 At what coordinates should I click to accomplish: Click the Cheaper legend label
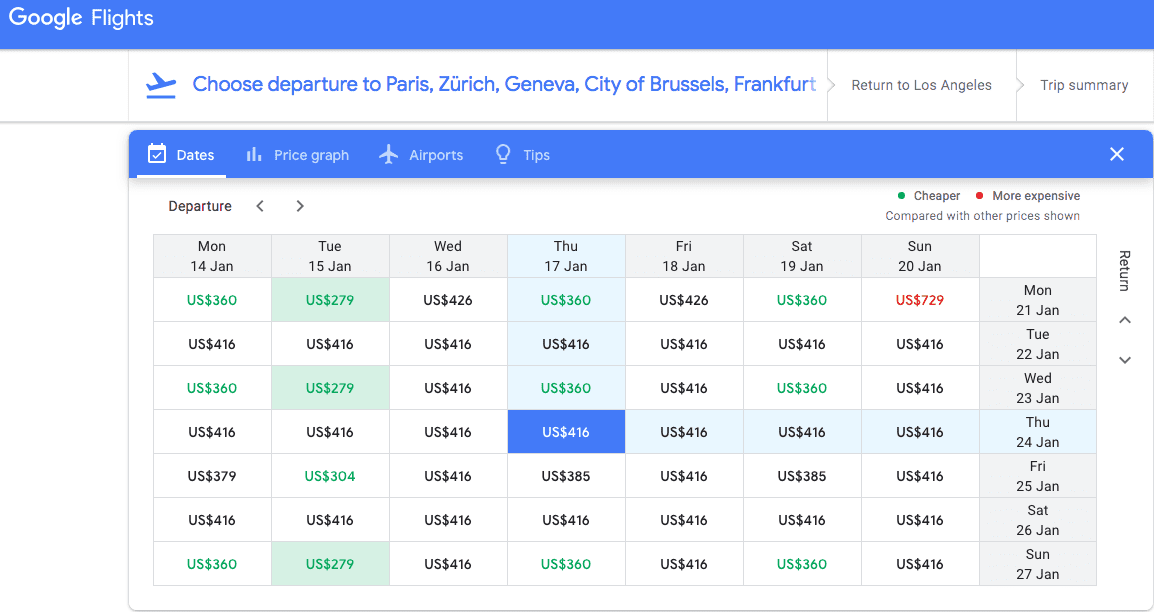click(936, 196)
